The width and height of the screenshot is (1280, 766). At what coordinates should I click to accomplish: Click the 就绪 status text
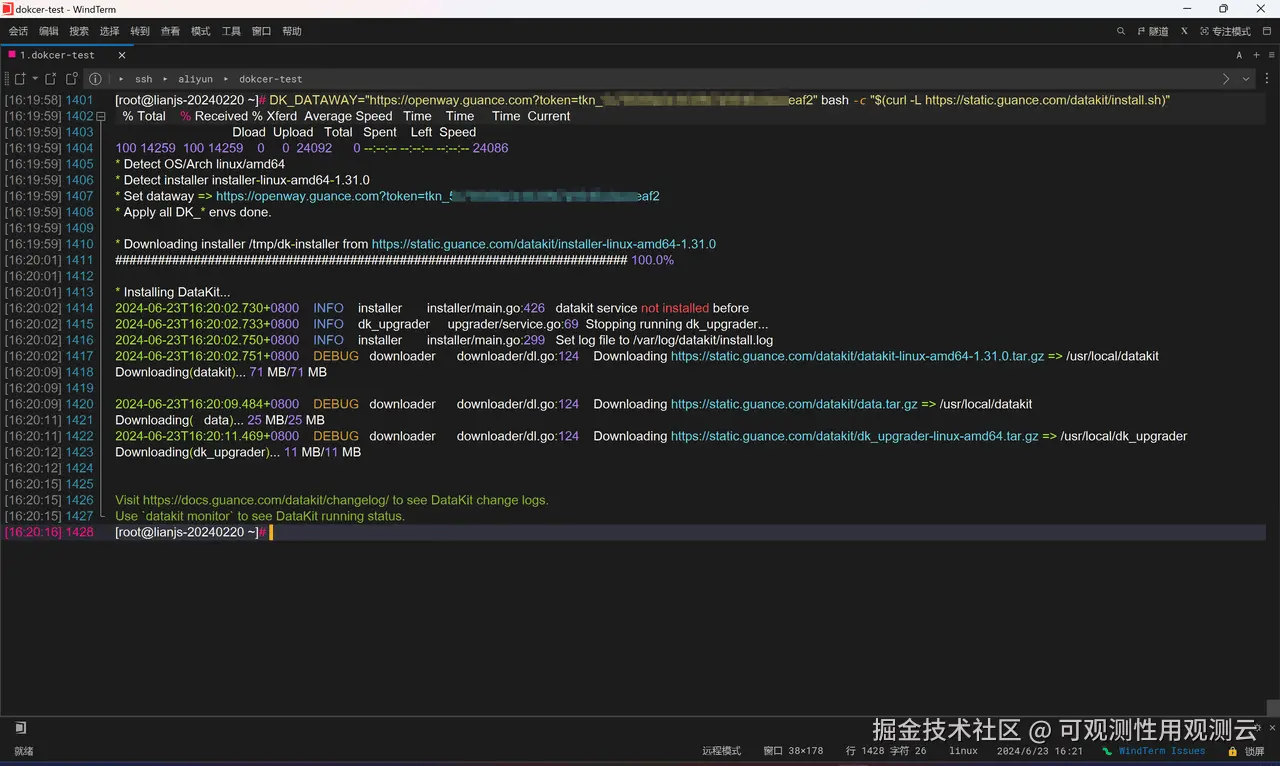[x=23, y=751]
